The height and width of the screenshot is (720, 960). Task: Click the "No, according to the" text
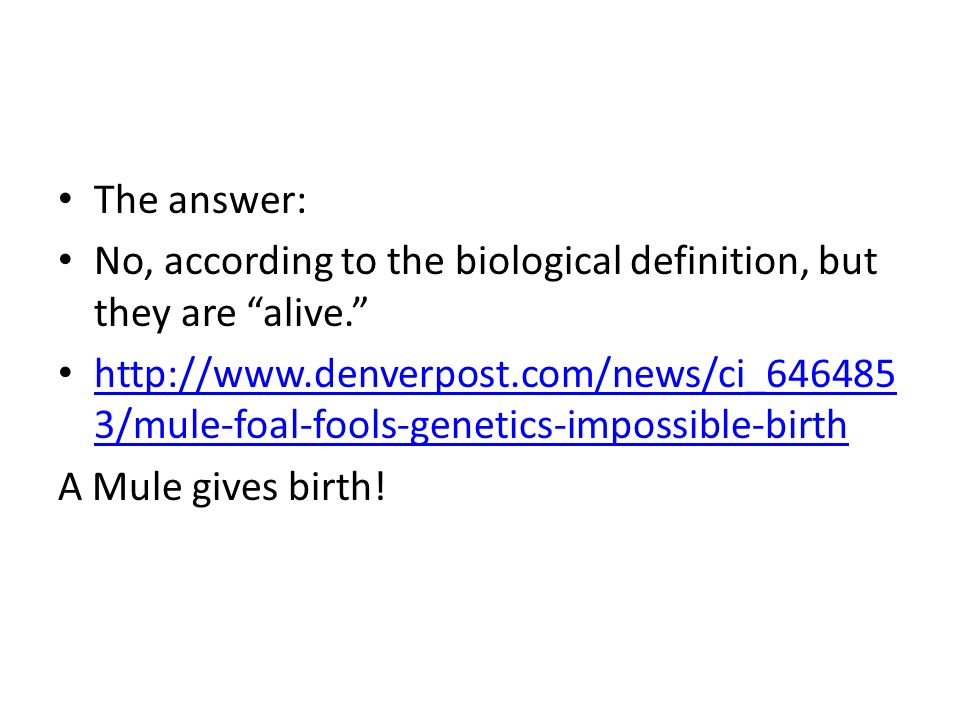tap(269, 261)
